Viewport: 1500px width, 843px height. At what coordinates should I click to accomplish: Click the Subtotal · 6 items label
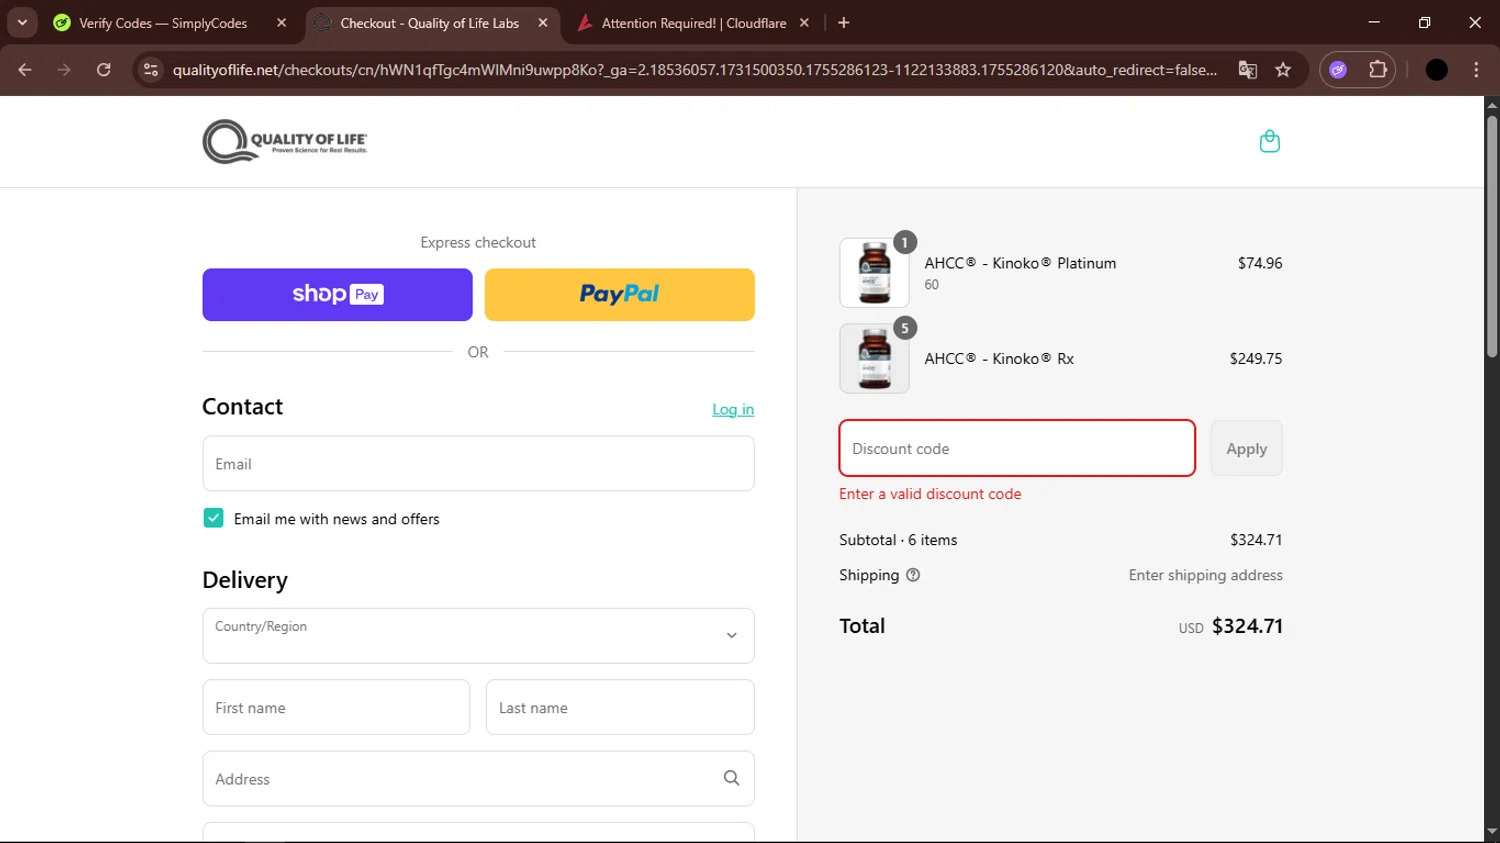pos(898,540)
